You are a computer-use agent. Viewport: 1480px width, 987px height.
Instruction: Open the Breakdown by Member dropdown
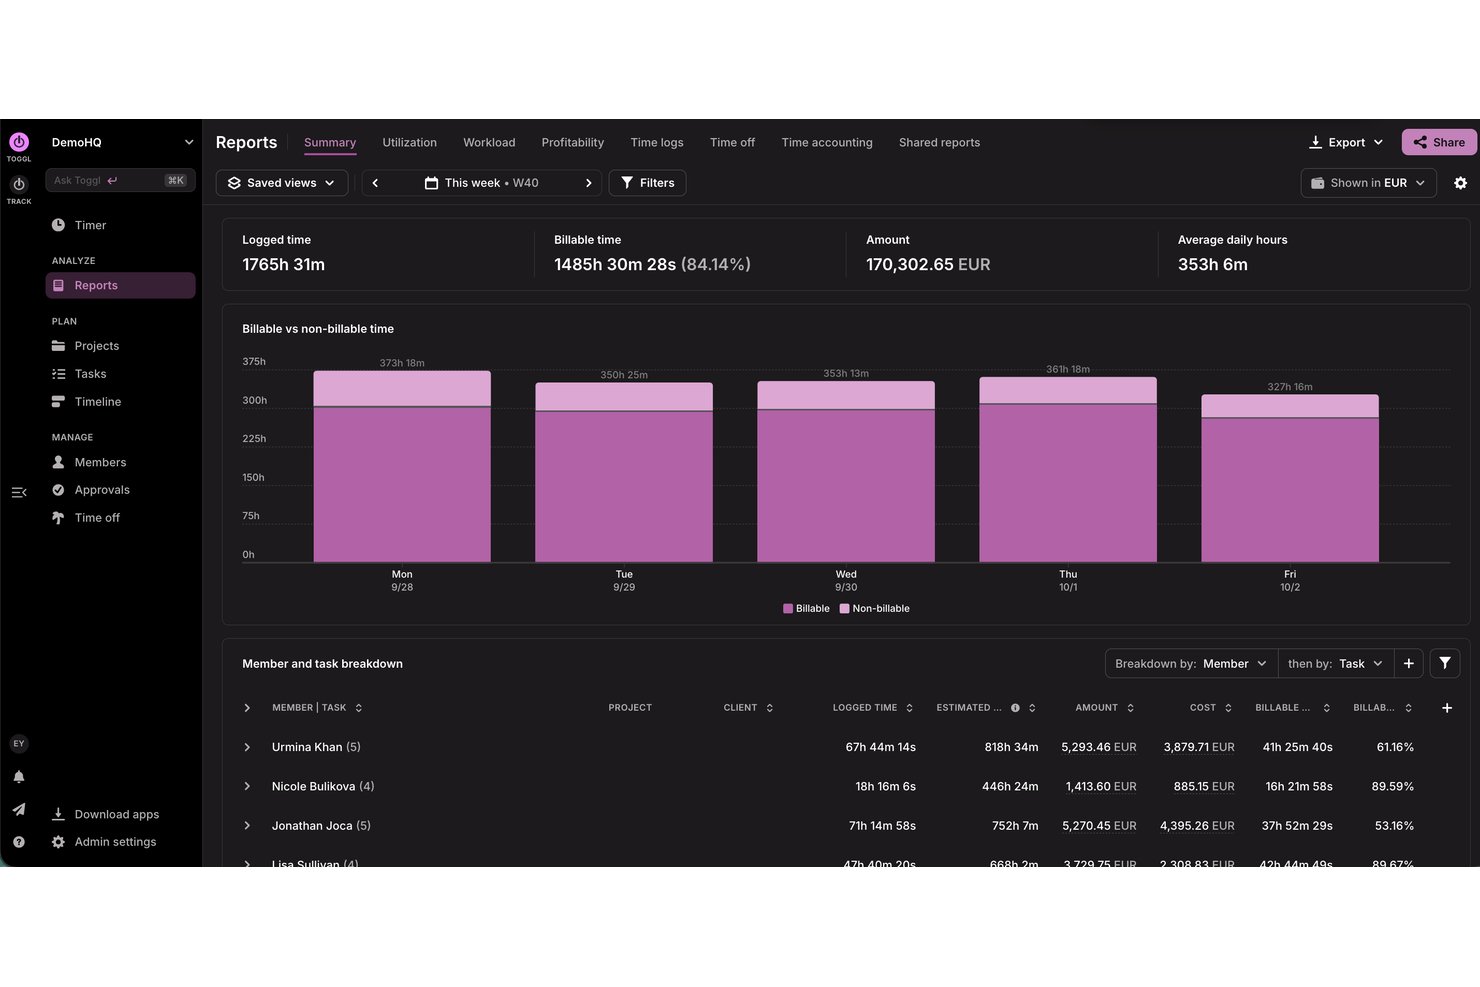click(1191, 664)
